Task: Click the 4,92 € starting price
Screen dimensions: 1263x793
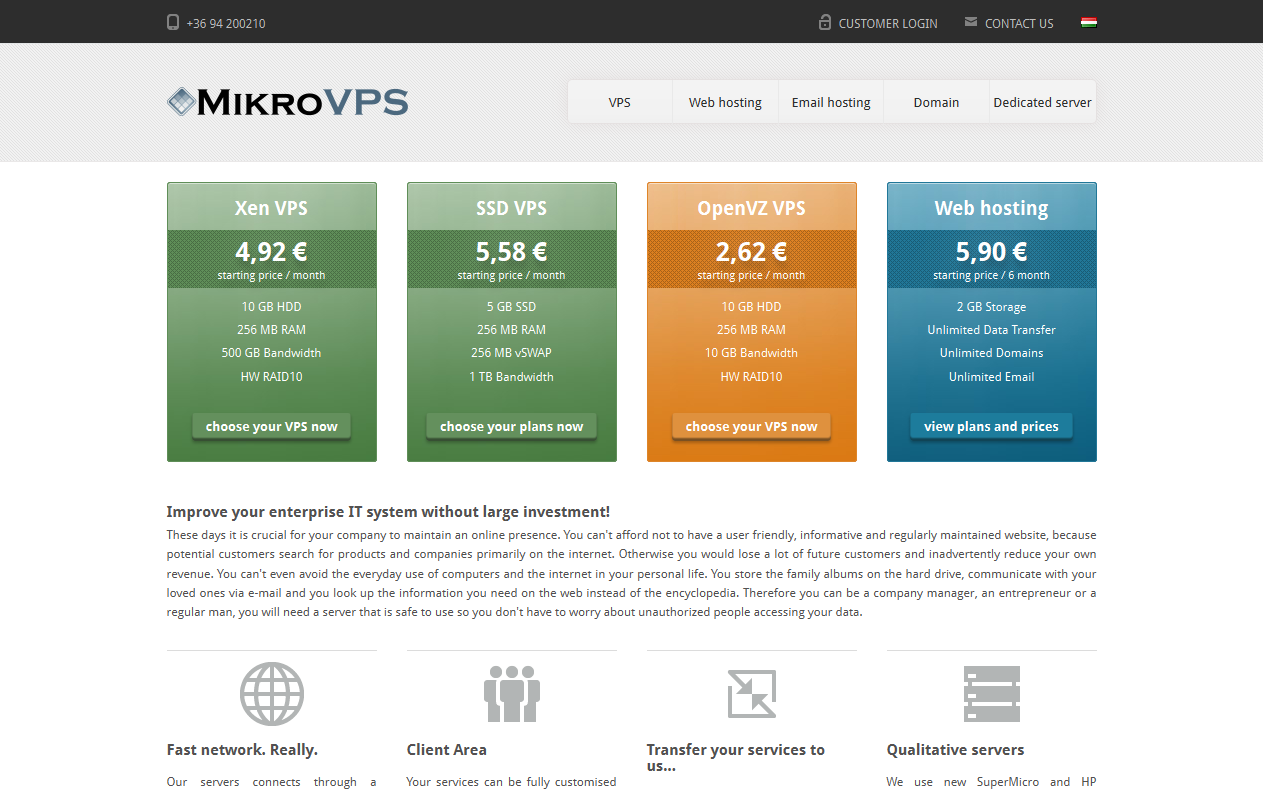Action: (x=272, y=251)
